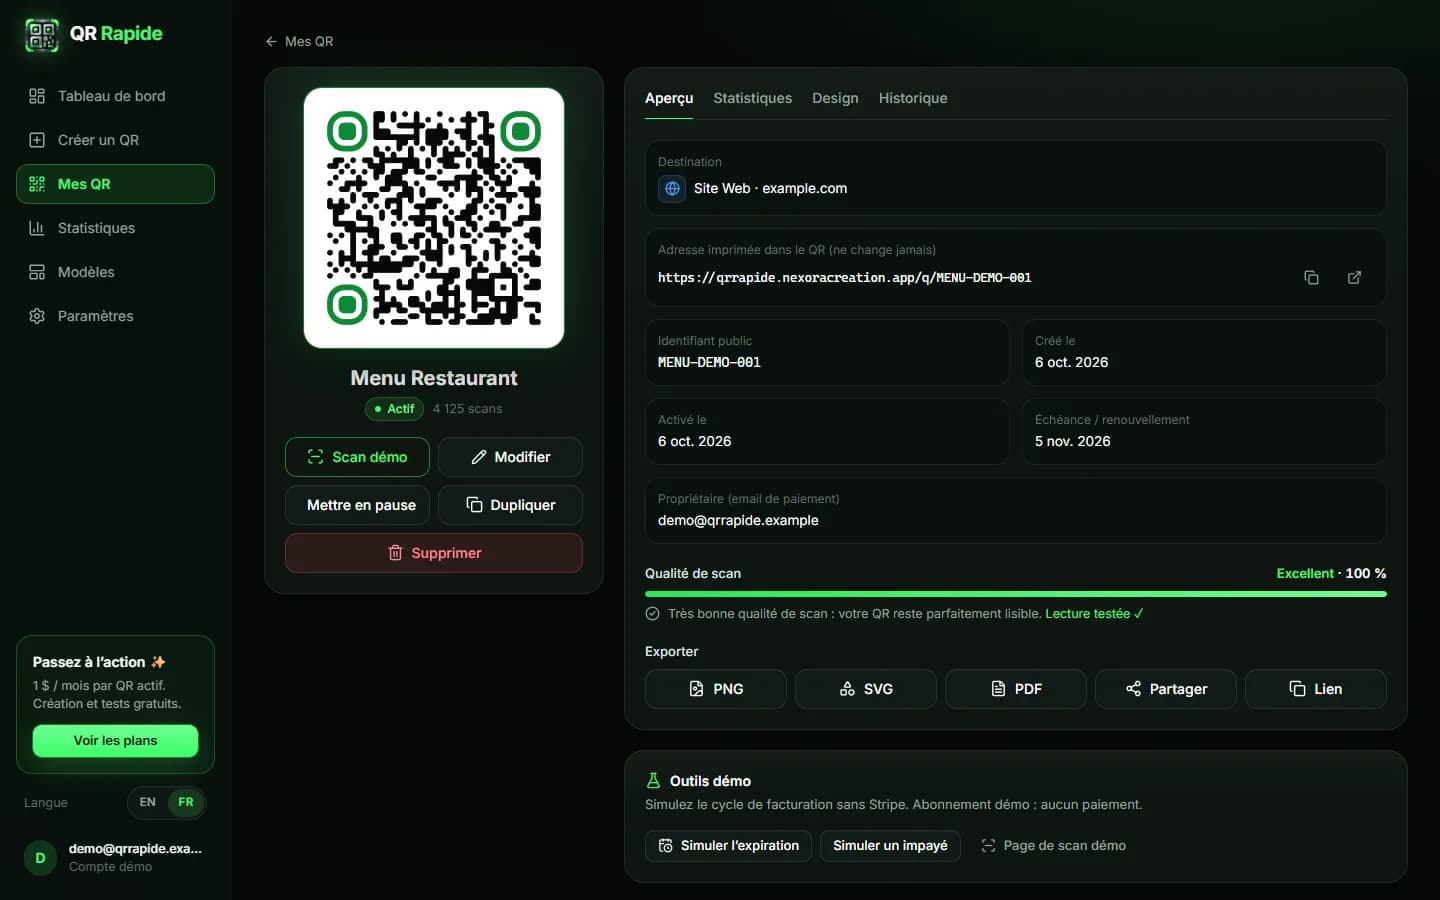Click the demo account avatar D
The width and height of the screenshot is (1440, 900).
pyautogui.click(x=40, y=858)
